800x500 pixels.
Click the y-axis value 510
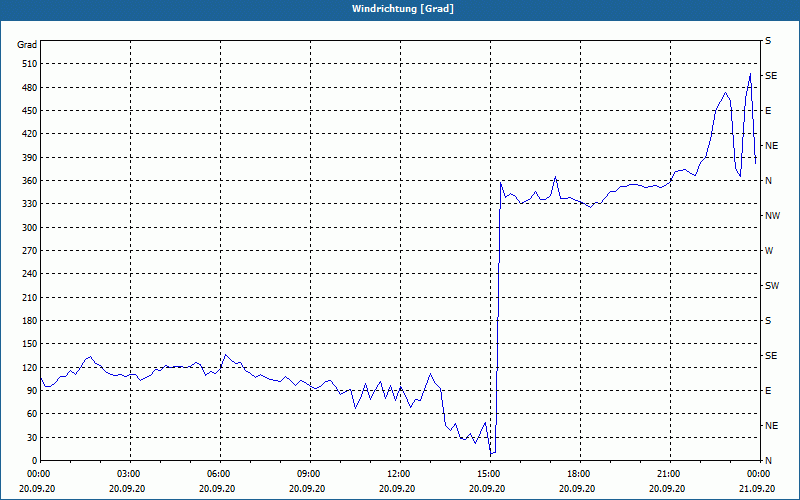(30, 64)
